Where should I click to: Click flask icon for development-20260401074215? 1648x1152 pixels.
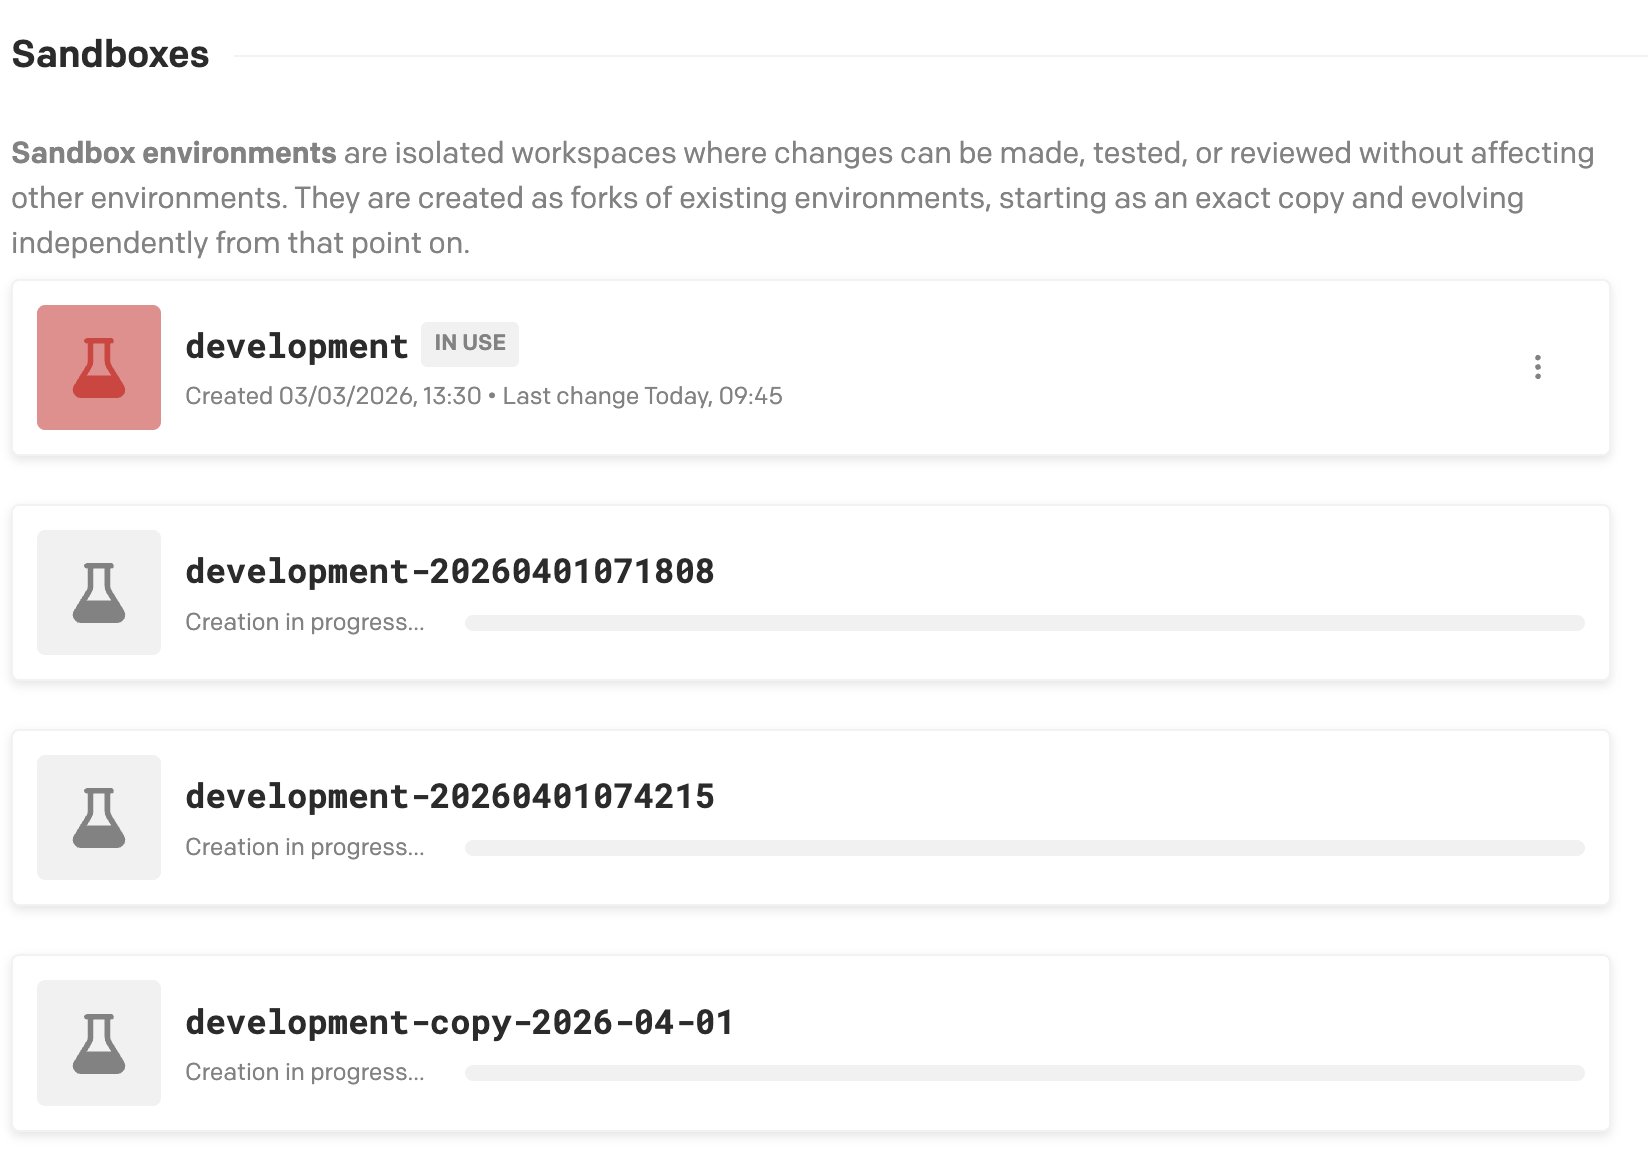click(99, 817)
